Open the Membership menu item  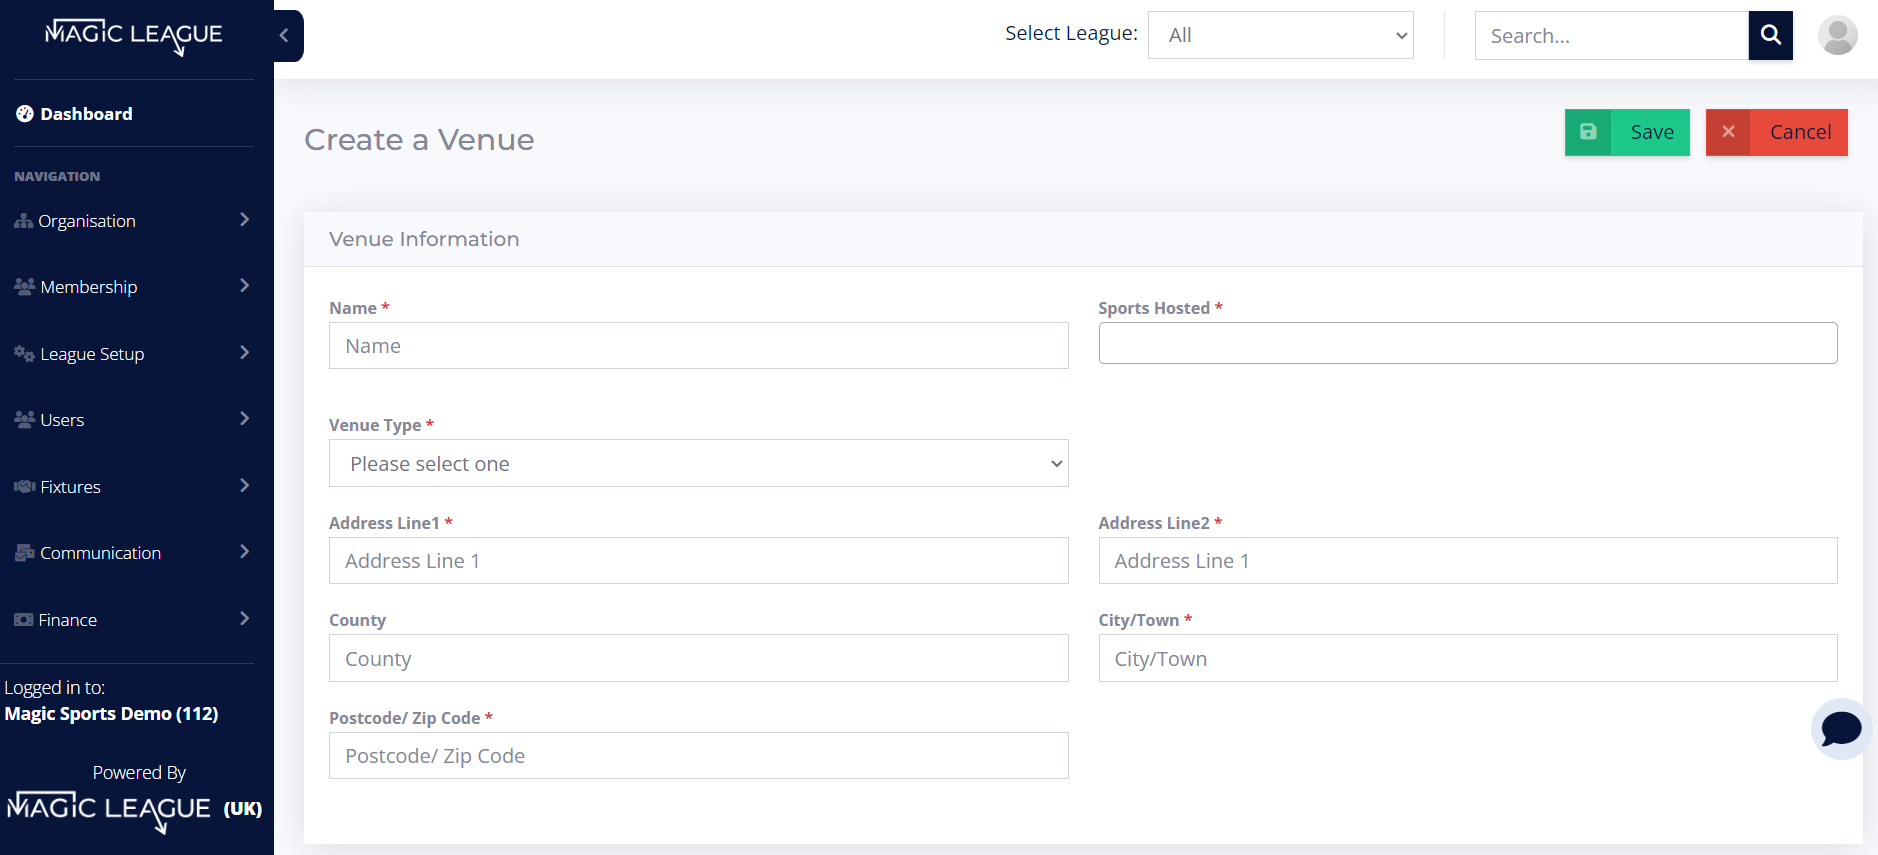[x=134, y=287]
